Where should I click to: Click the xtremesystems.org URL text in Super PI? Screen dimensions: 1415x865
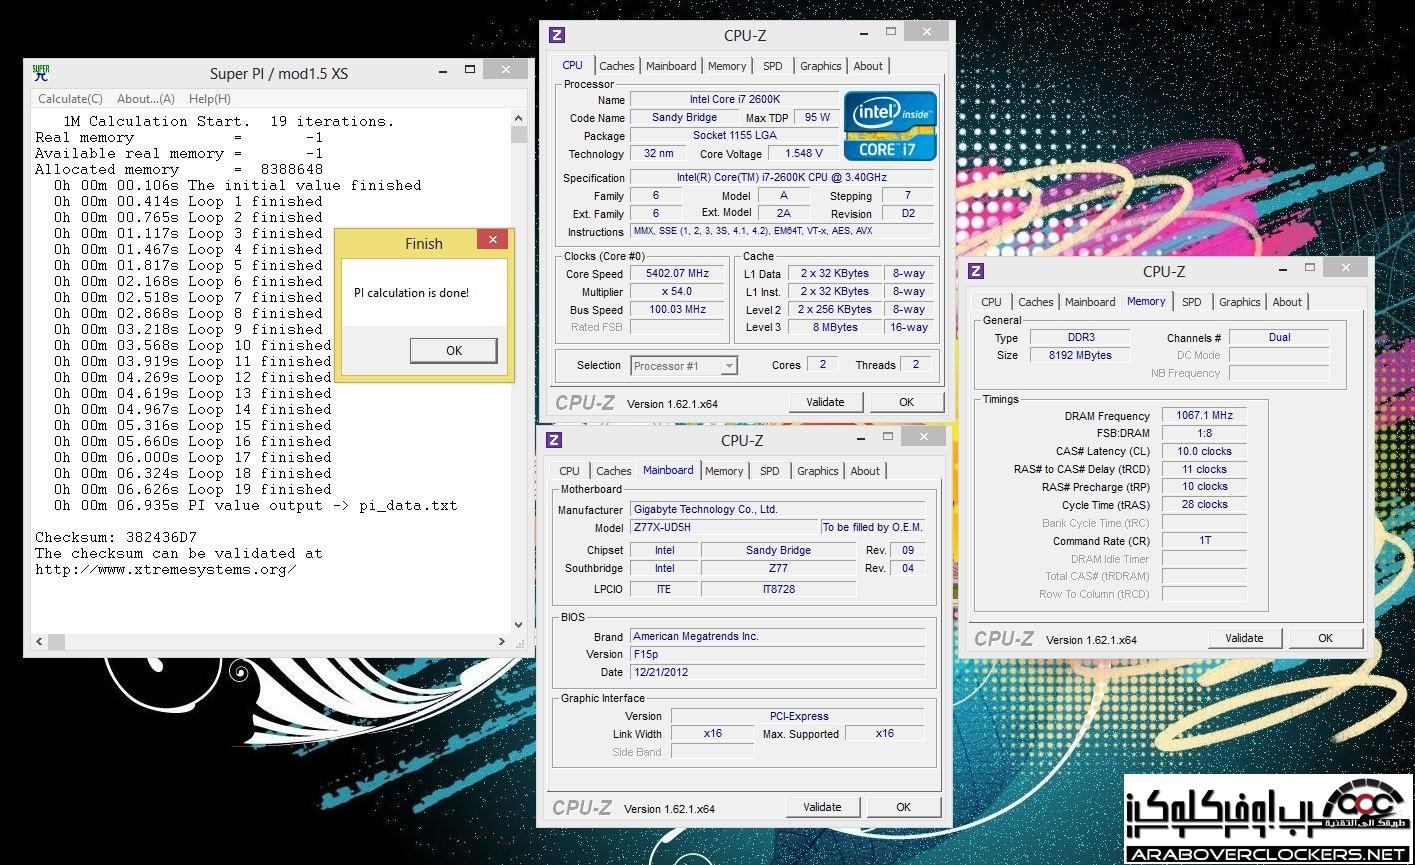click(x=166, y=569)
